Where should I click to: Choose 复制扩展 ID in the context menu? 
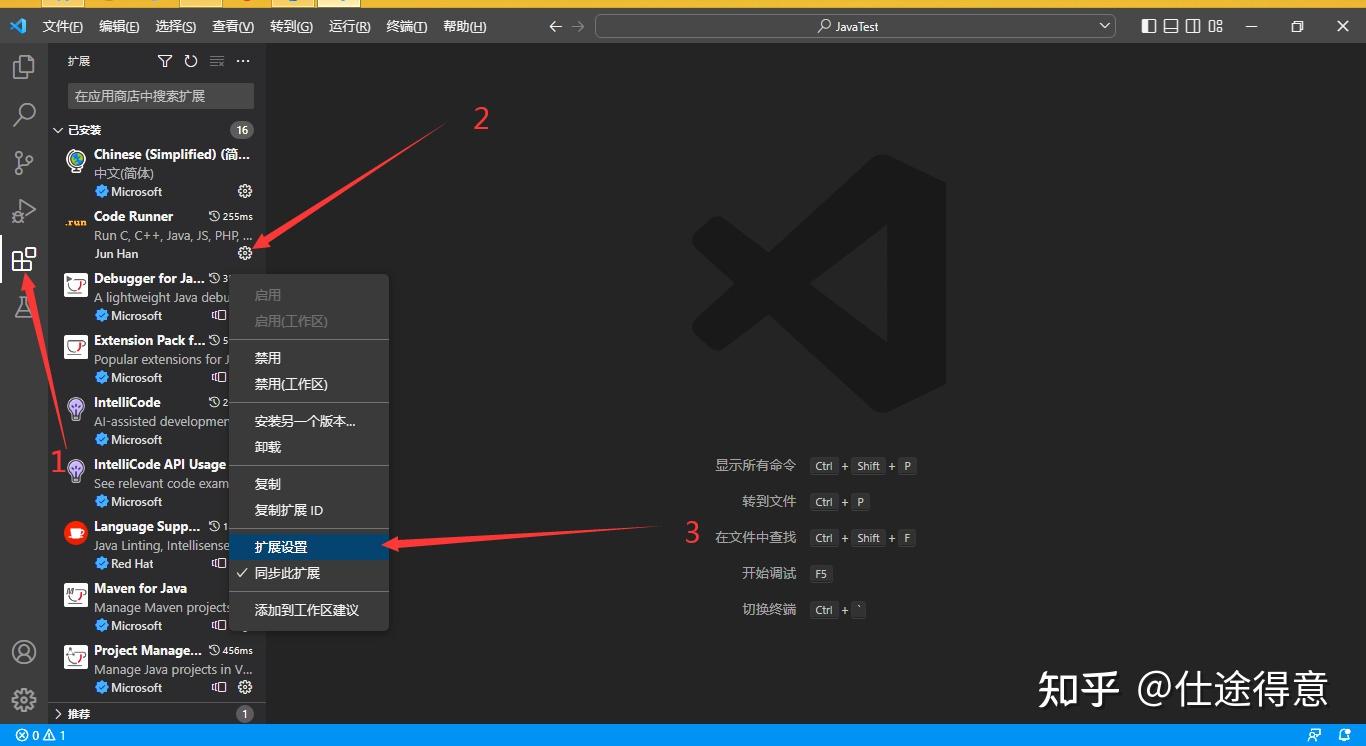(x=308, y=510)
